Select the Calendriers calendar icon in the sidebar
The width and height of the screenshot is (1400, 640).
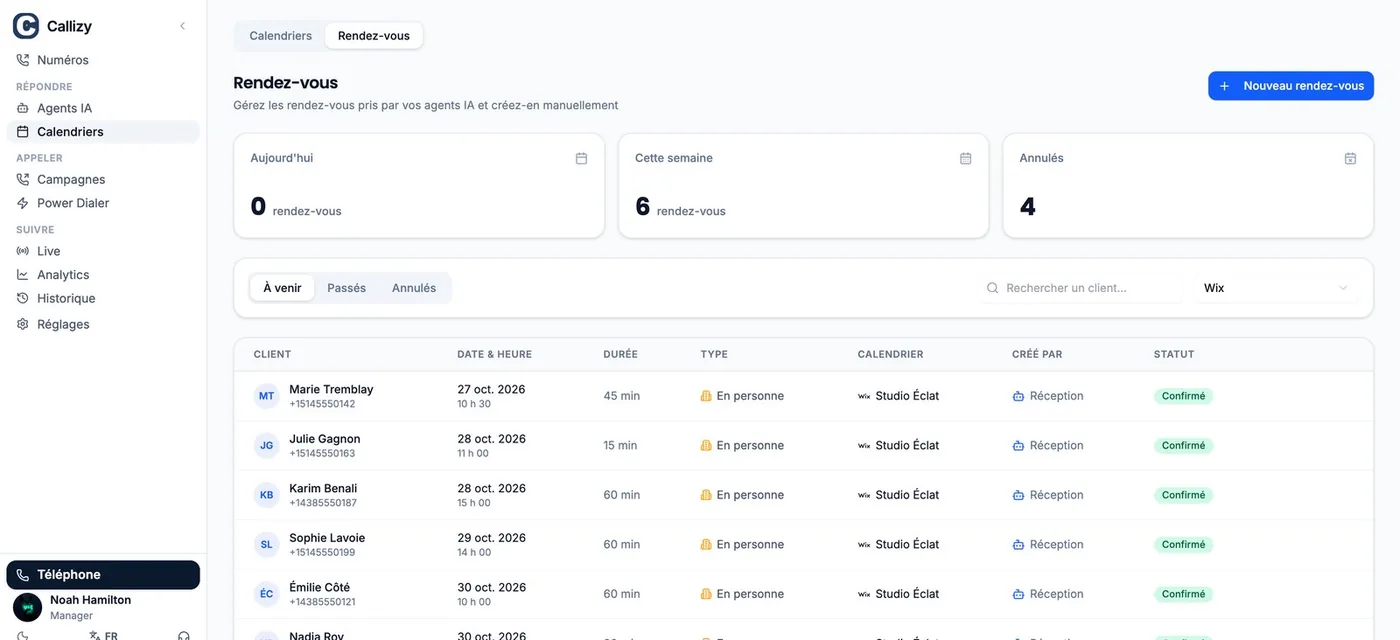click(23, 132)
